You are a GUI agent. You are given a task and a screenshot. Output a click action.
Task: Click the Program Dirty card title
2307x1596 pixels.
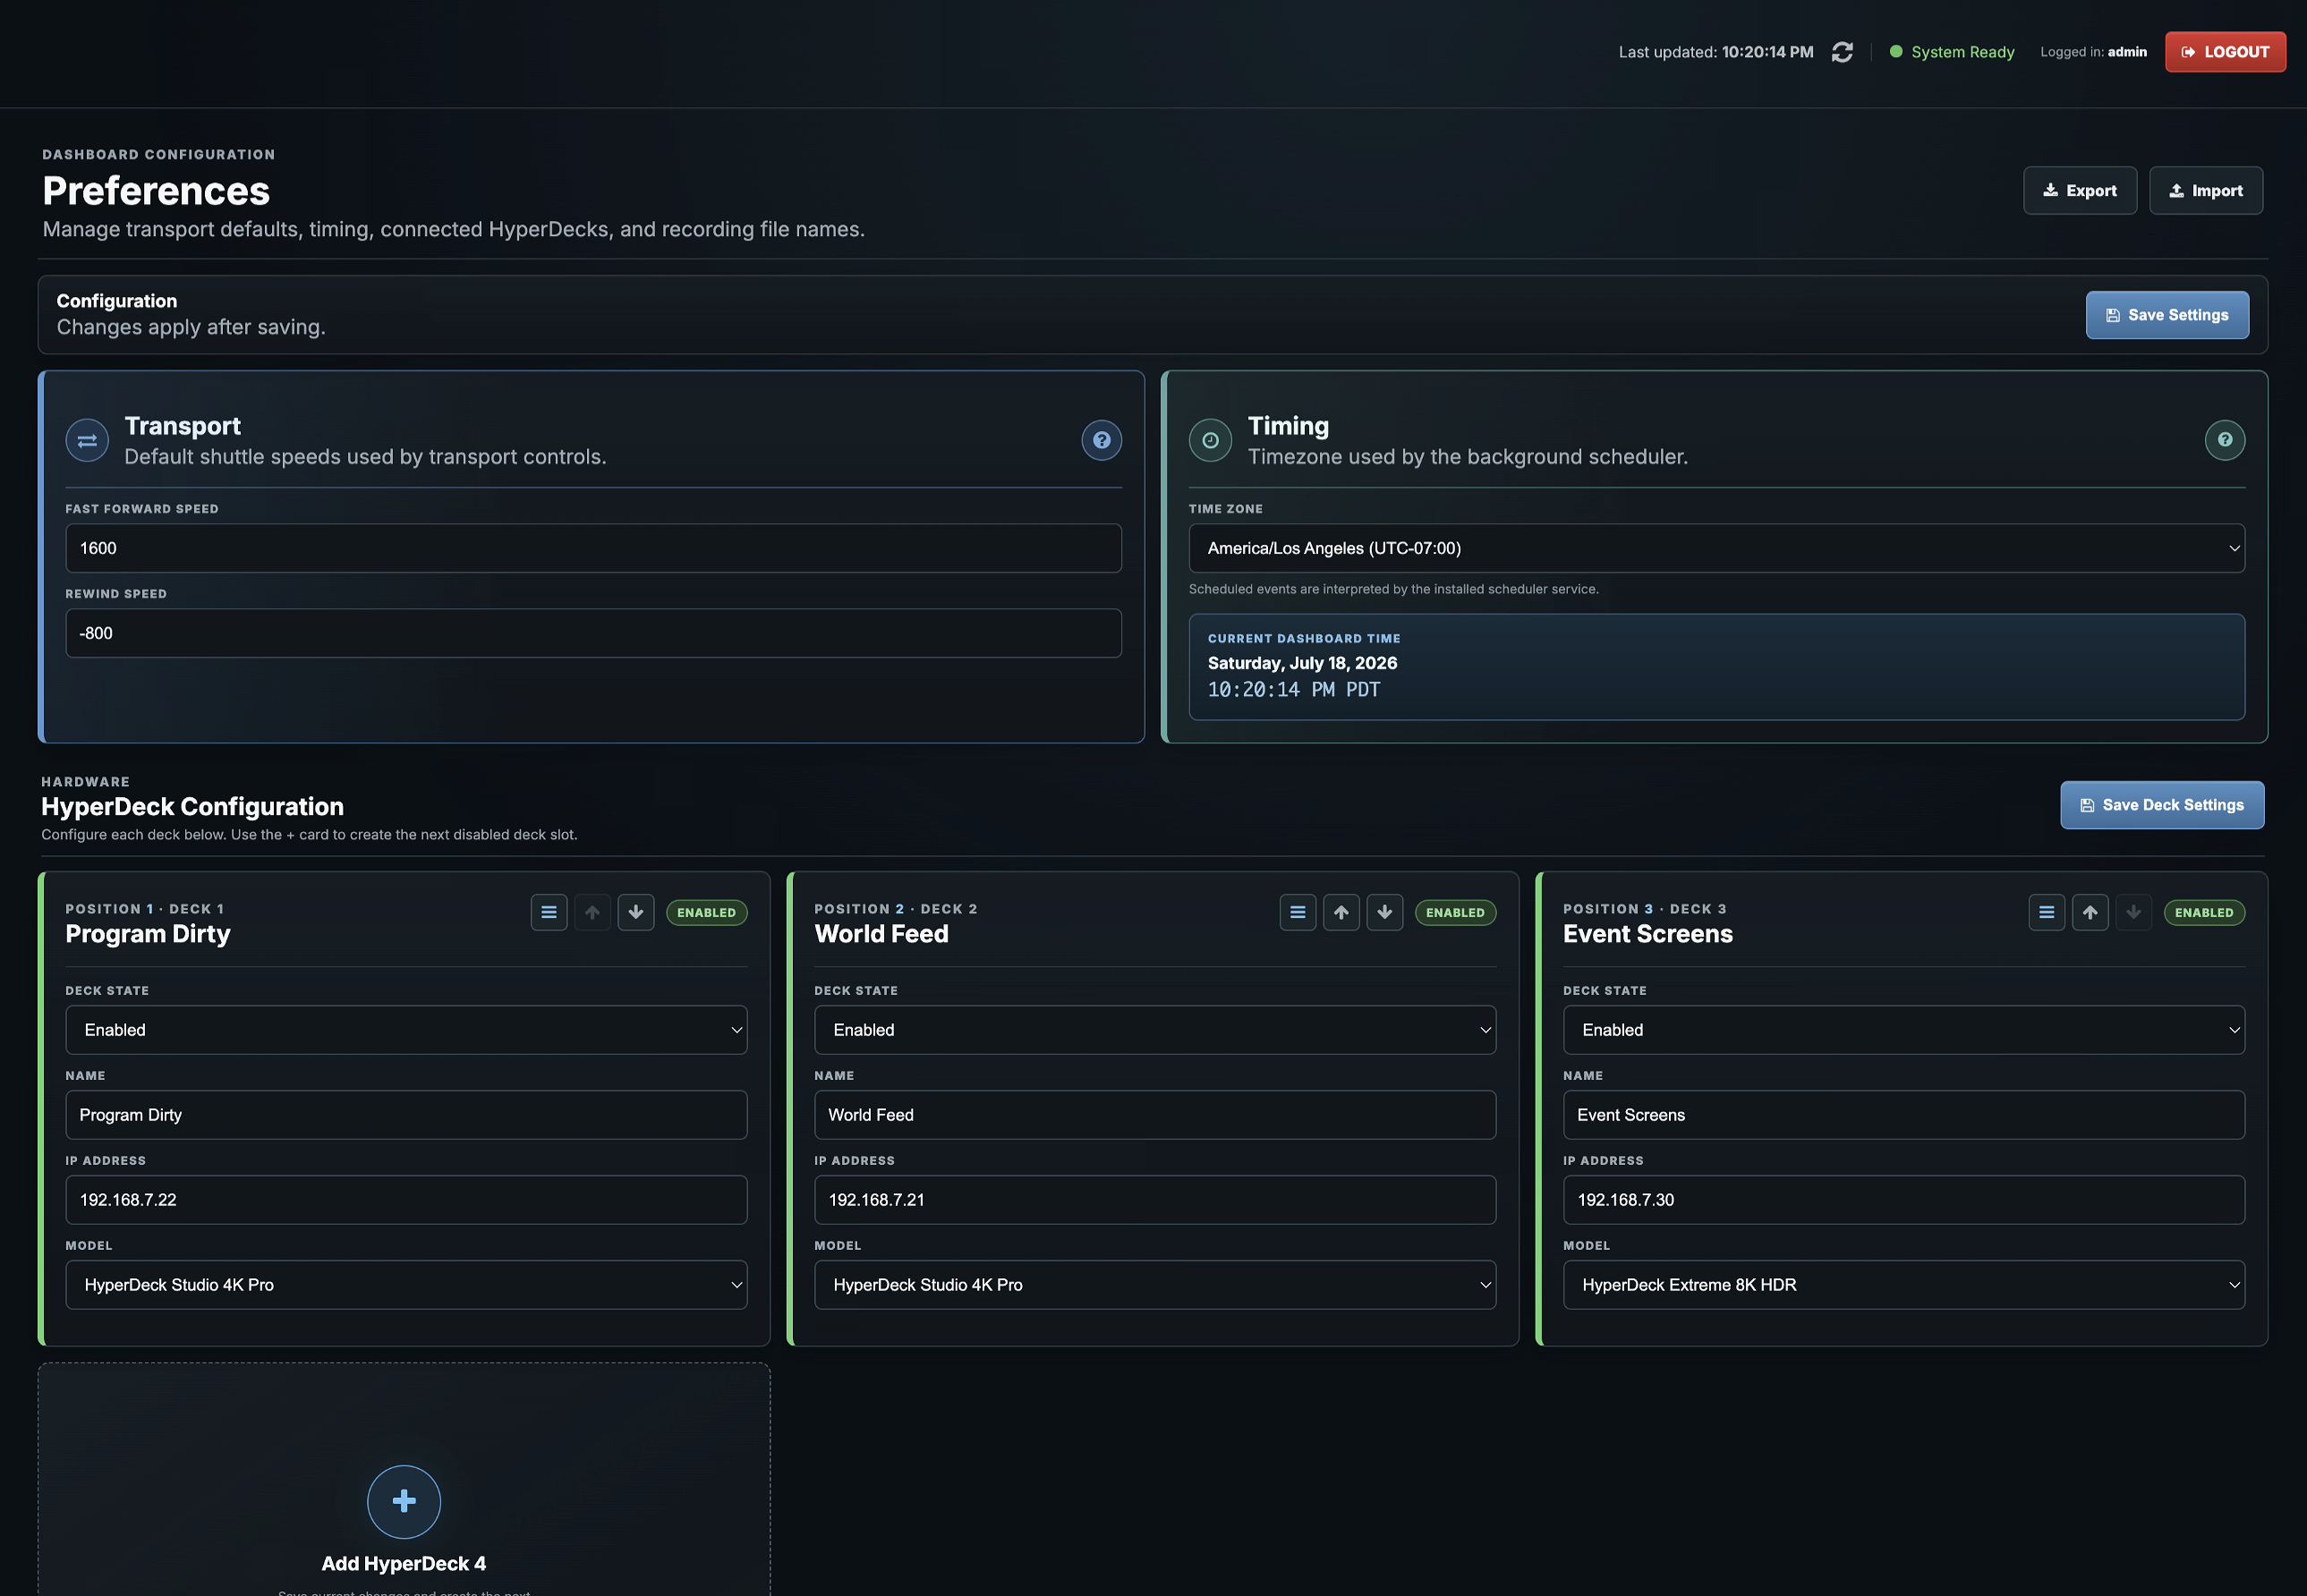(148, 934)
